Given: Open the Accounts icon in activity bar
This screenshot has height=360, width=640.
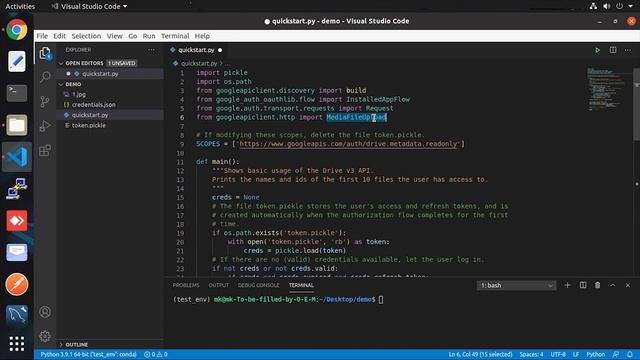Looking at the screenshot, I should [x=45, y=312].
